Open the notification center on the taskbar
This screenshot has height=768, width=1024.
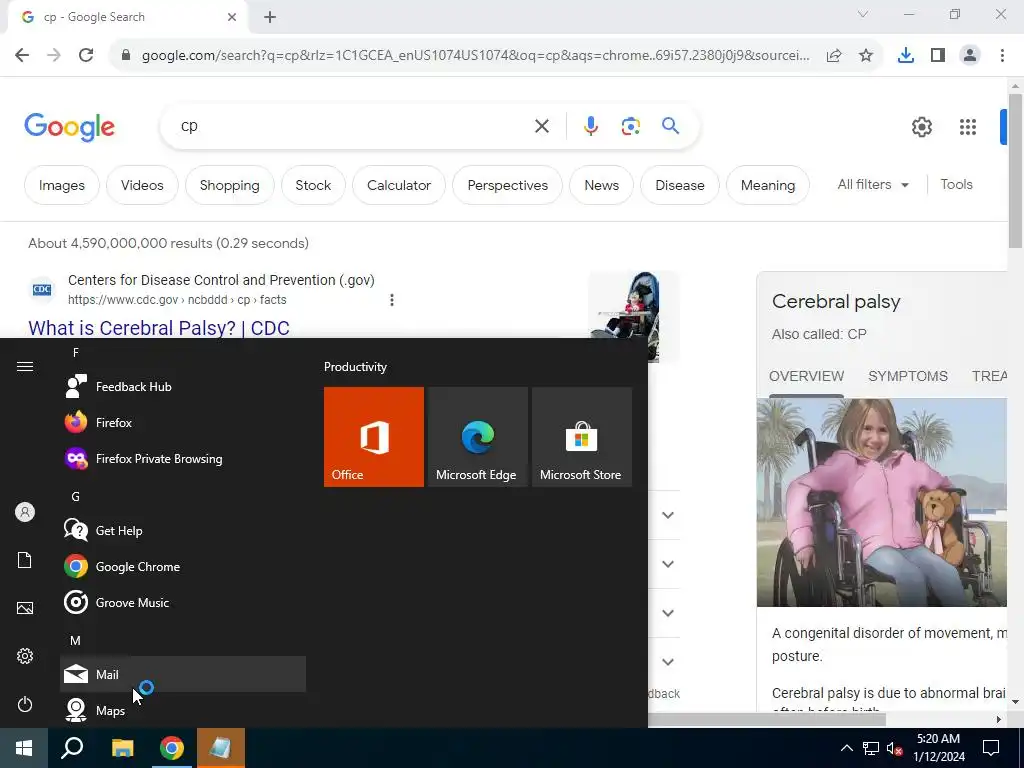click(991, 748)
